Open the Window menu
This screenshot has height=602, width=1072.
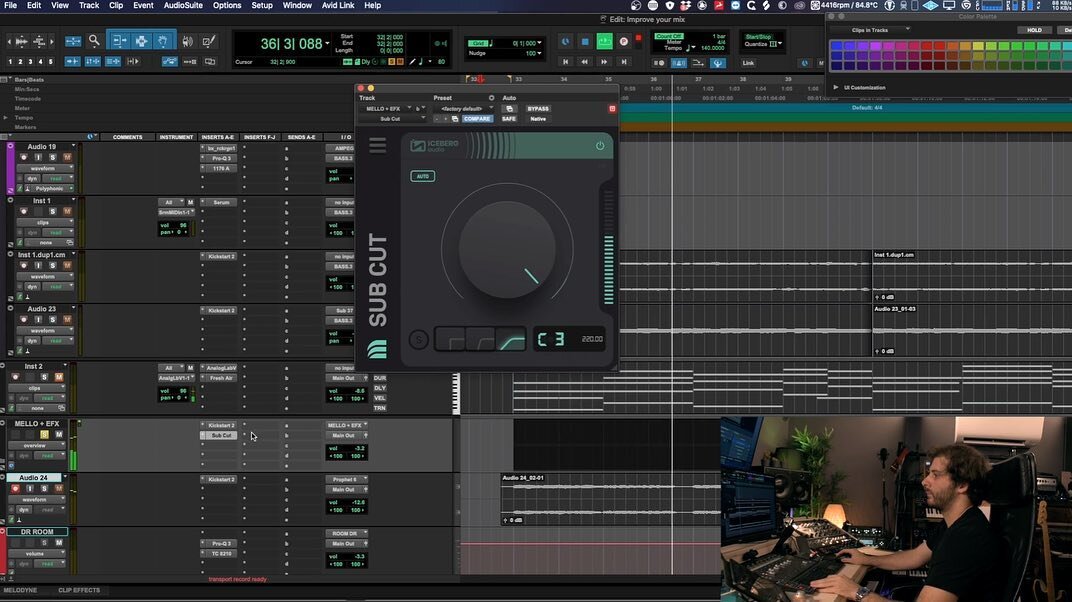point(297,5)
